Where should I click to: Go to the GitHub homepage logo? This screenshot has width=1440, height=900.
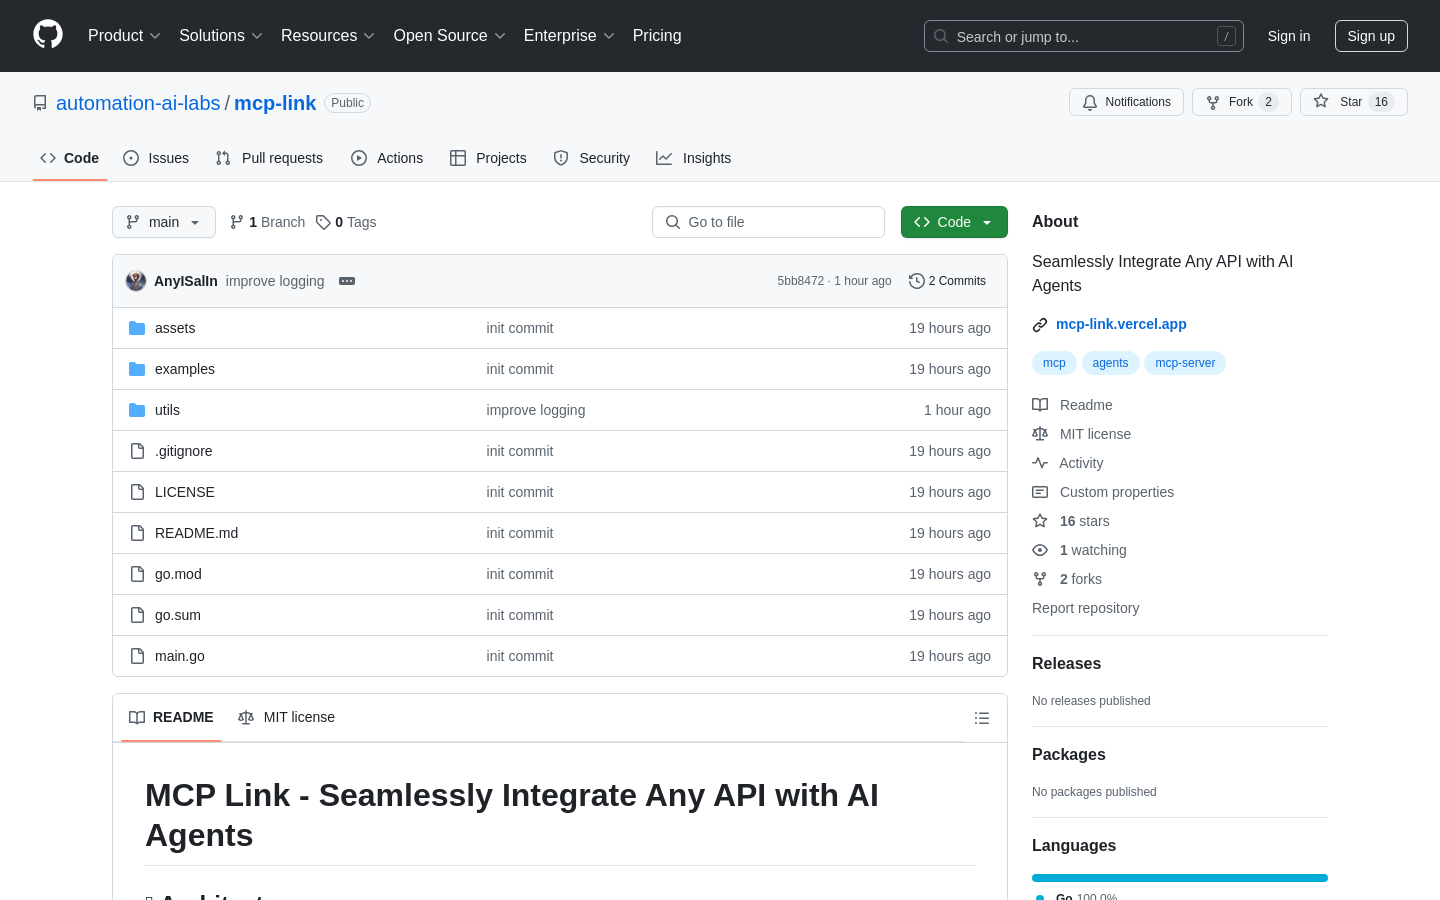48,35
